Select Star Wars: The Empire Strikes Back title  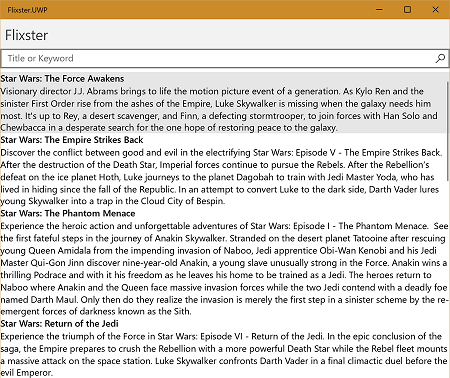(72, 140)
